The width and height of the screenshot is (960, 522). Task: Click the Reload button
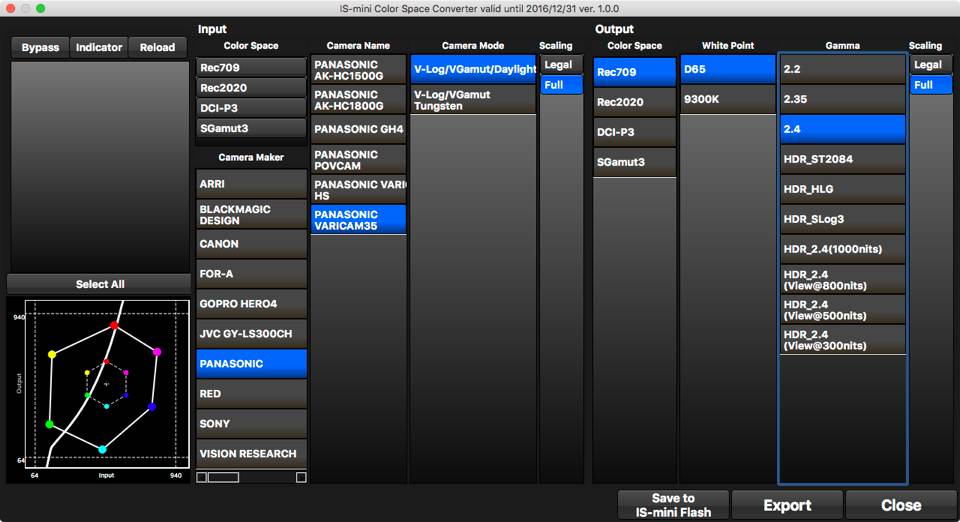coord(157,47)
